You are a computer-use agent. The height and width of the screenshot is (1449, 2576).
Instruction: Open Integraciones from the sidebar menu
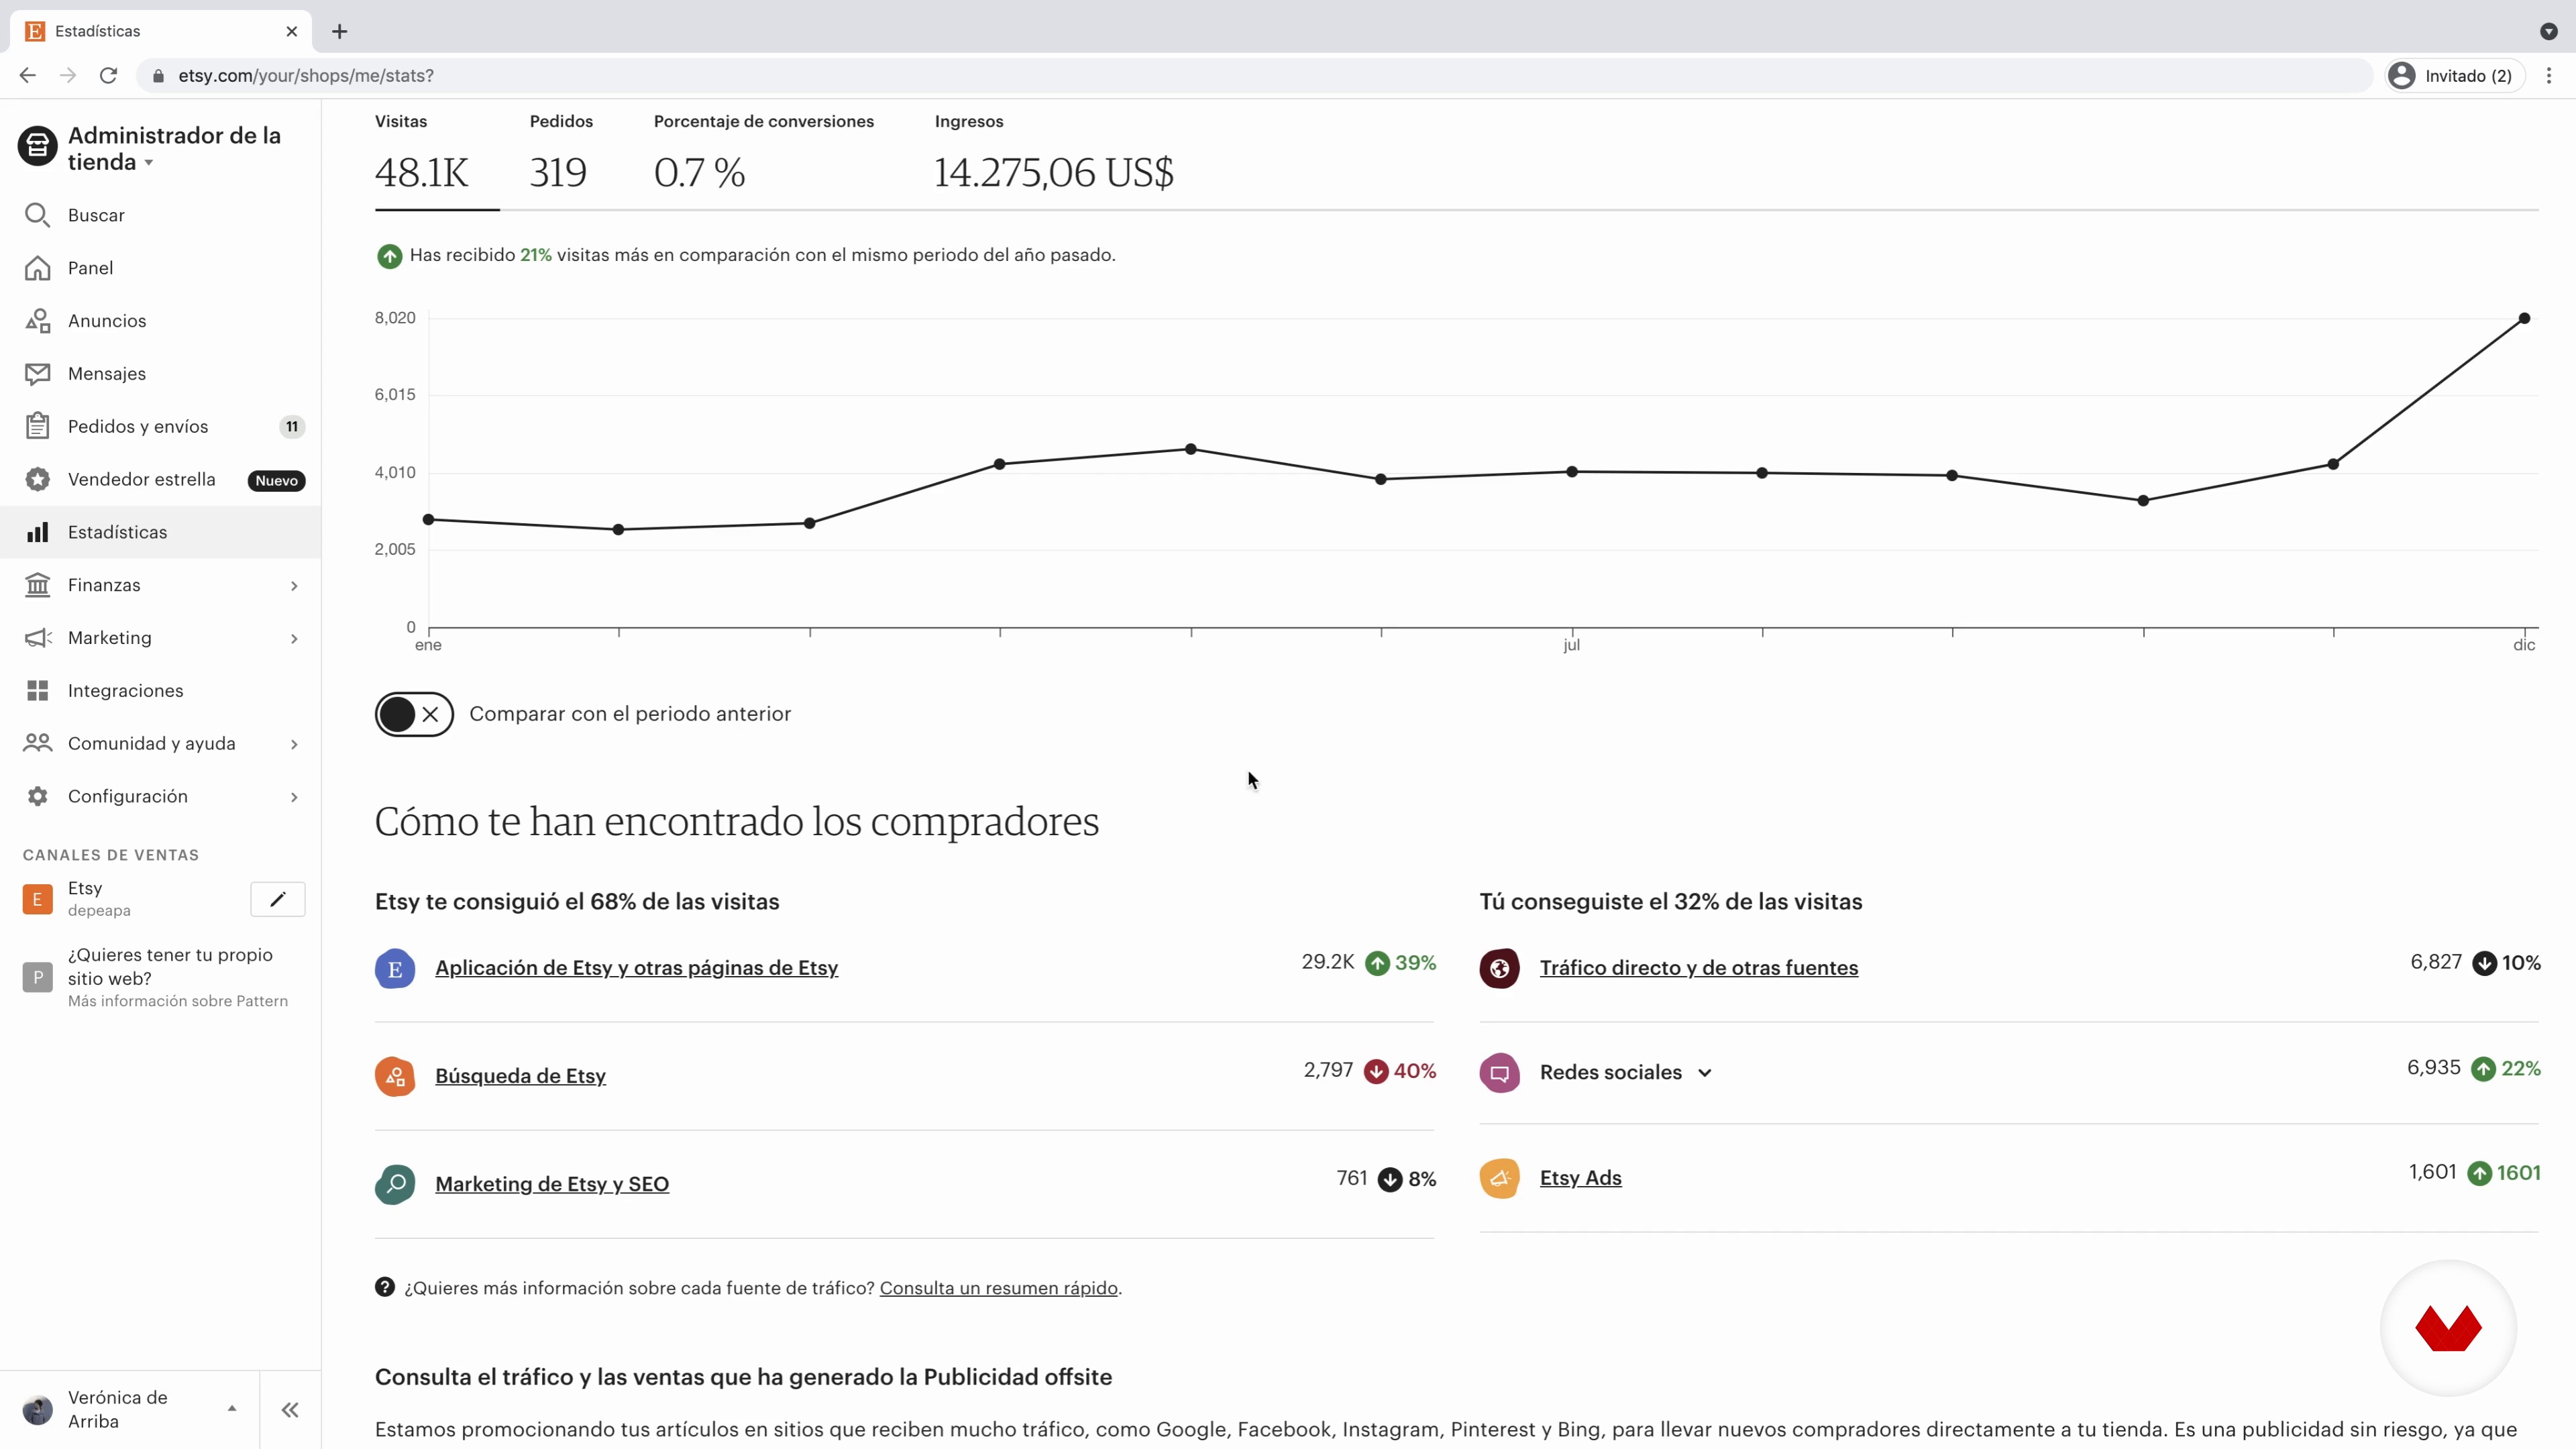(160, 691)
